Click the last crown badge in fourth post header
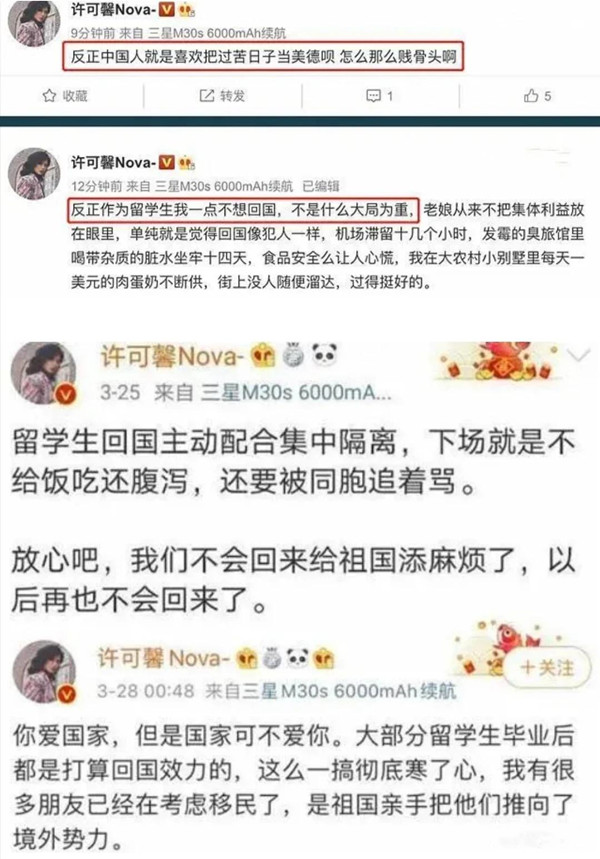This screenshot has width=600, height=859. click(x=323, y=659)
